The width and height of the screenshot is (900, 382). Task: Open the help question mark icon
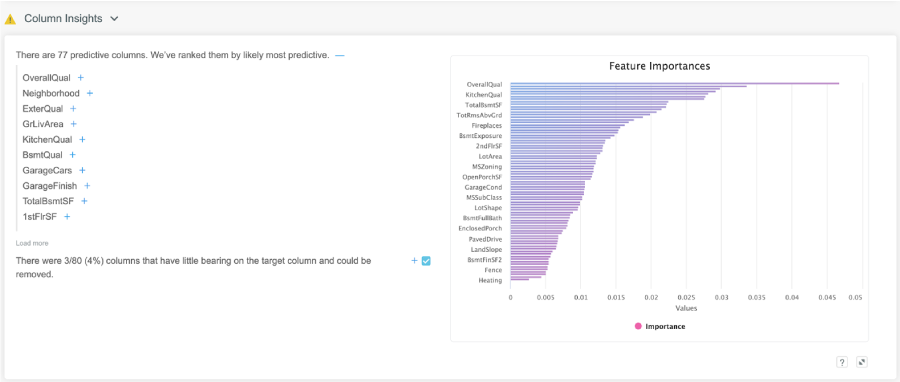coord(842,362)
